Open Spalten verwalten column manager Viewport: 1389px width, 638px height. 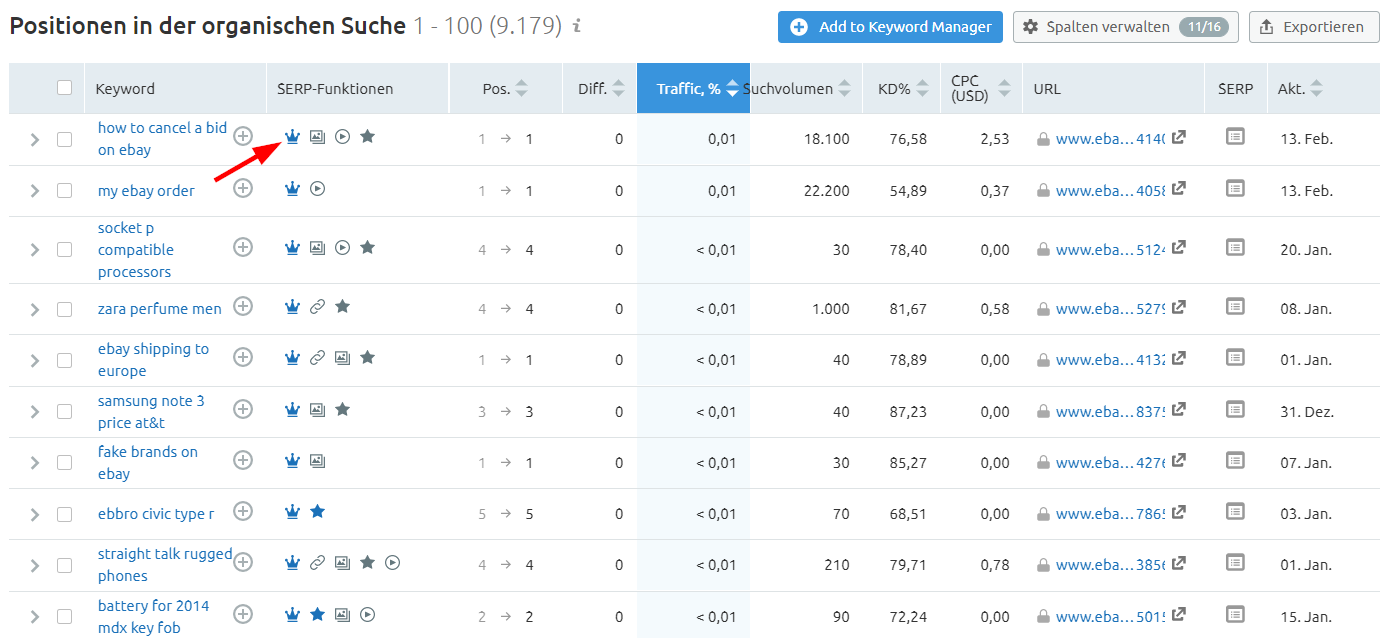point(1126,27)
